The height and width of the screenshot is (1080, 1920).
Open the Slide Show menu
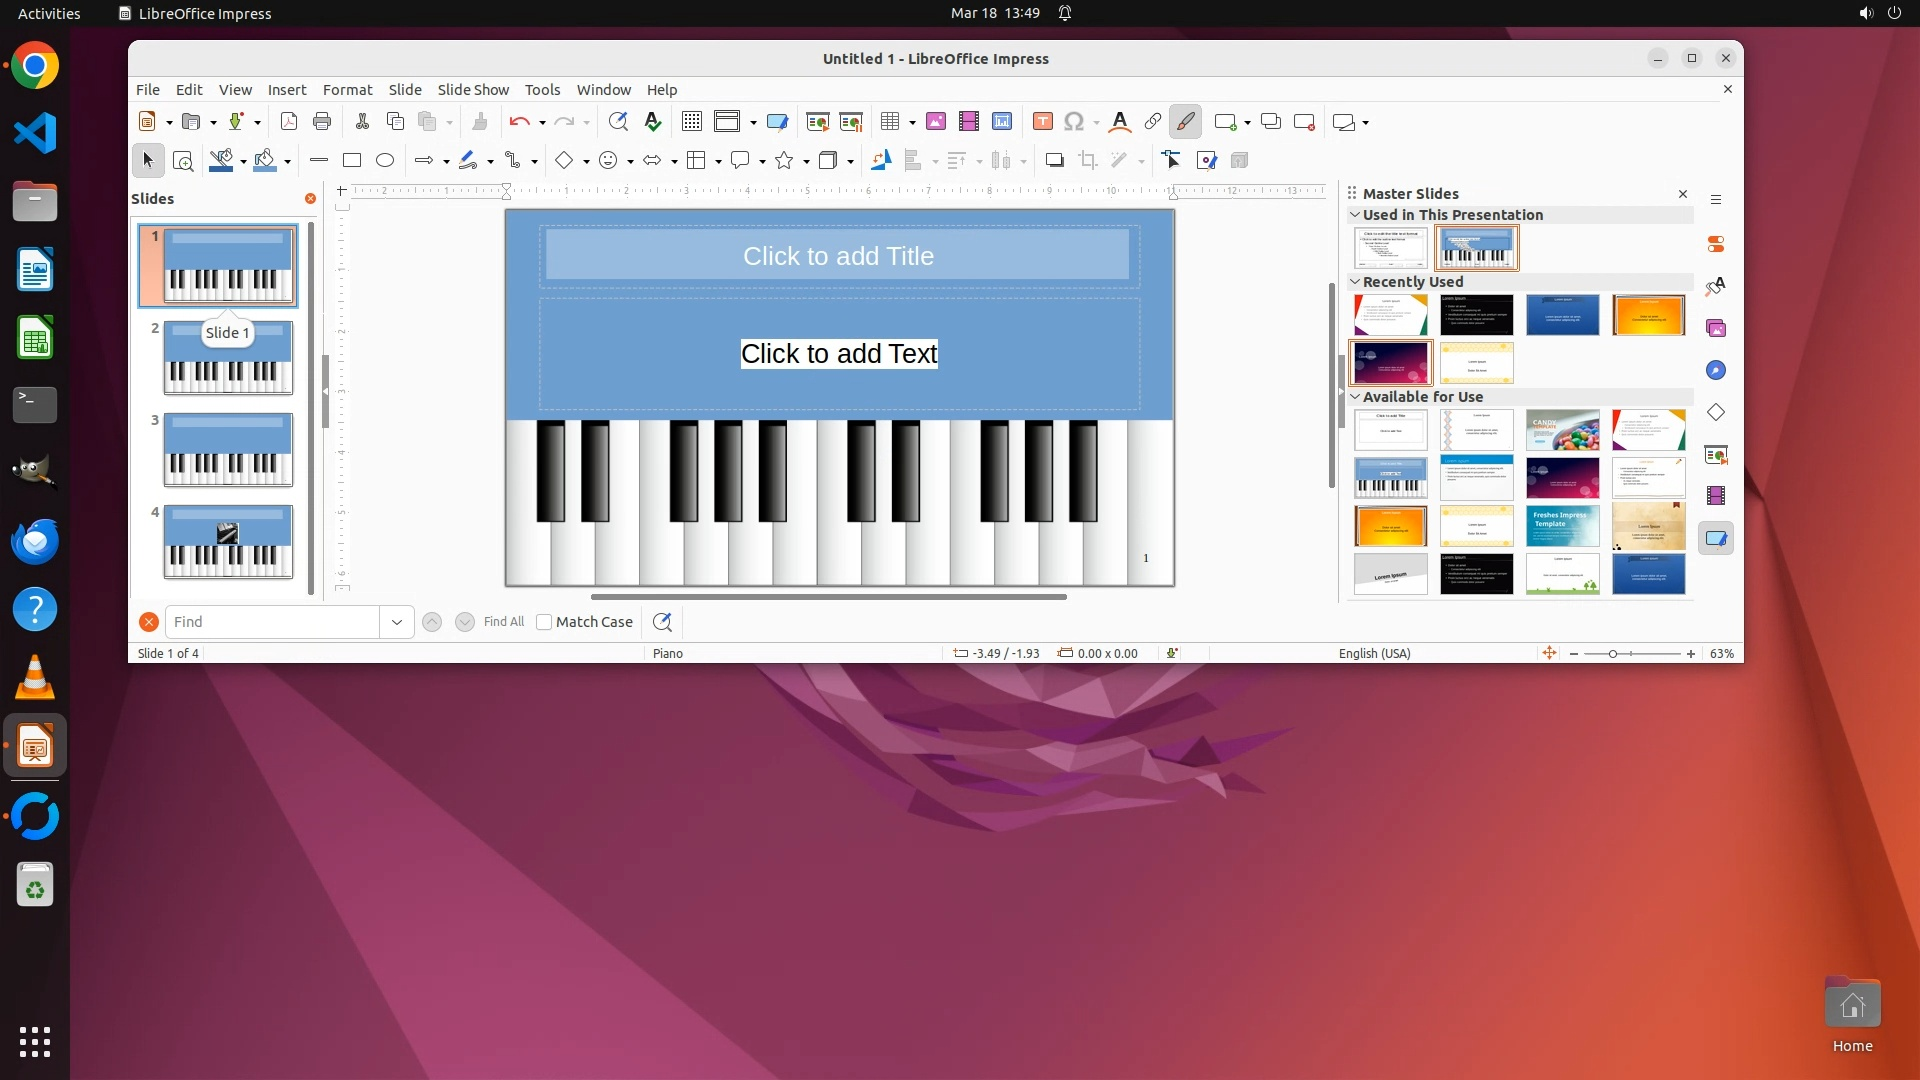(473, 90)
